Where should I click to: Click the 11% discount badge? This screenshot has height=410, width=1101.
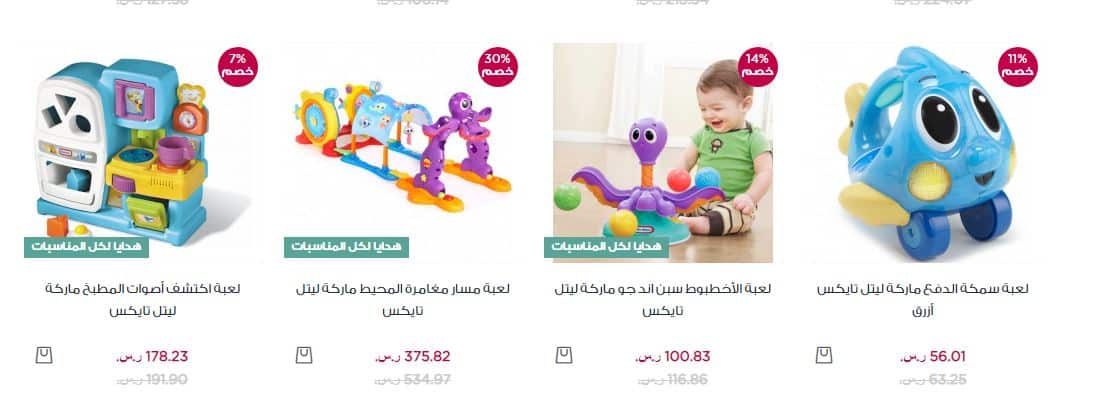click(1017, 67)
